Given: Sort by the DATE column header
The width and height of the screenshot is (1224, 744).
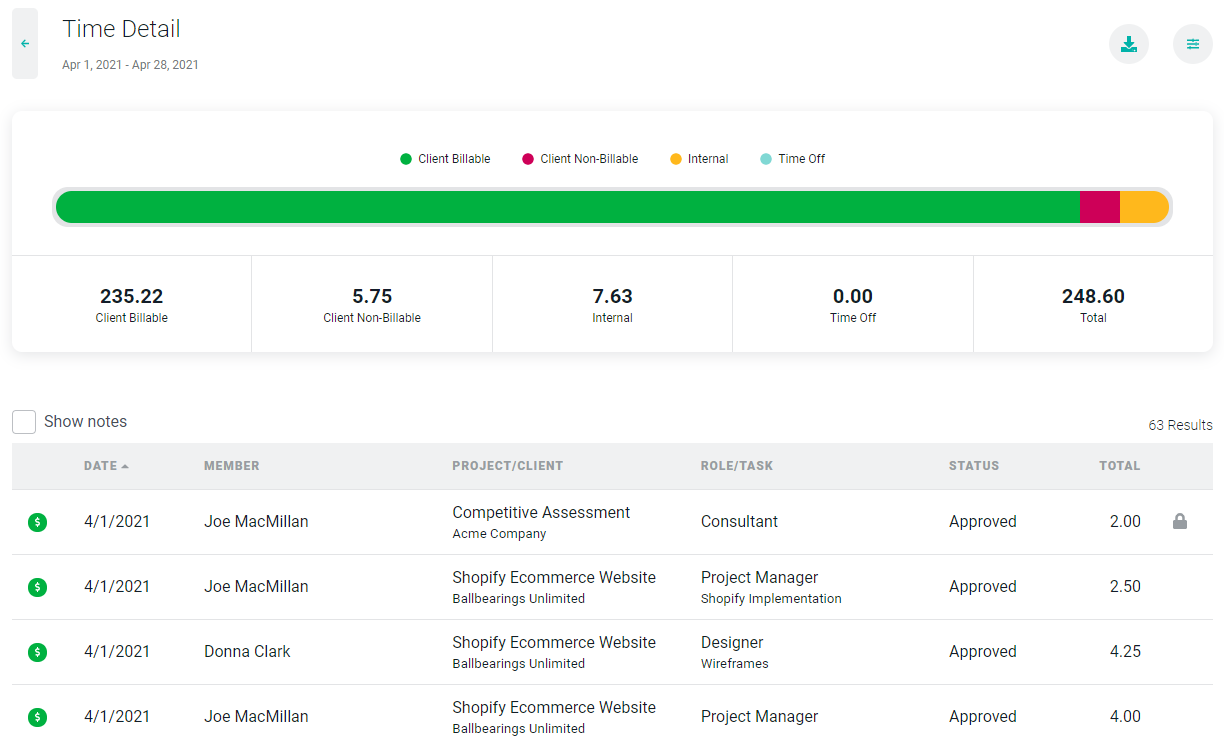Looking at the screenshot, I should [106, 466].
